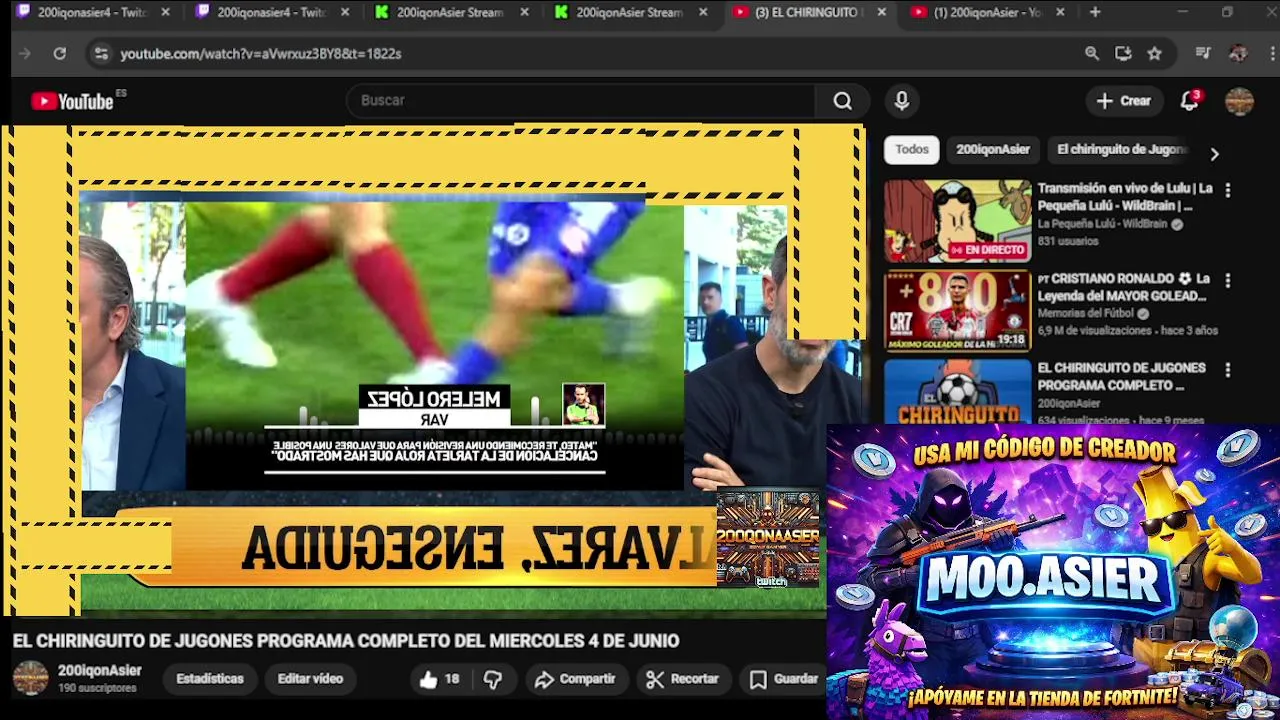
Task: Switch to first 200iqonAsier Stream Kick tab
Action: coord(450,13)
